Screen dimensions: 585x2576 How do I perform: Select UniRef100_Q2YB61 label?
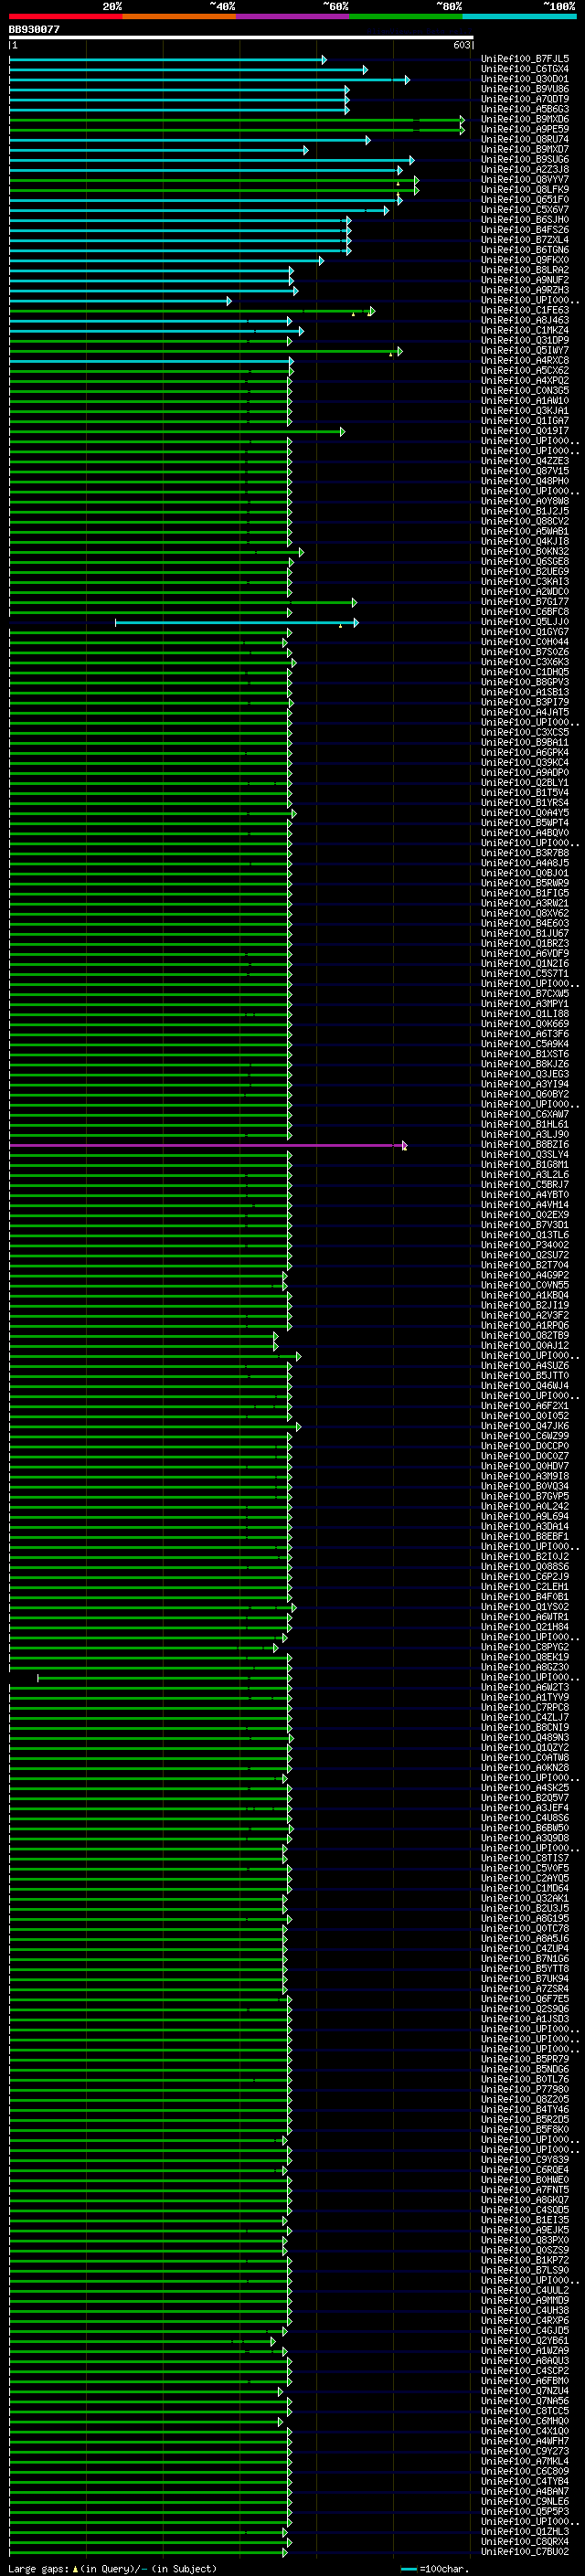pos(525,2341)
